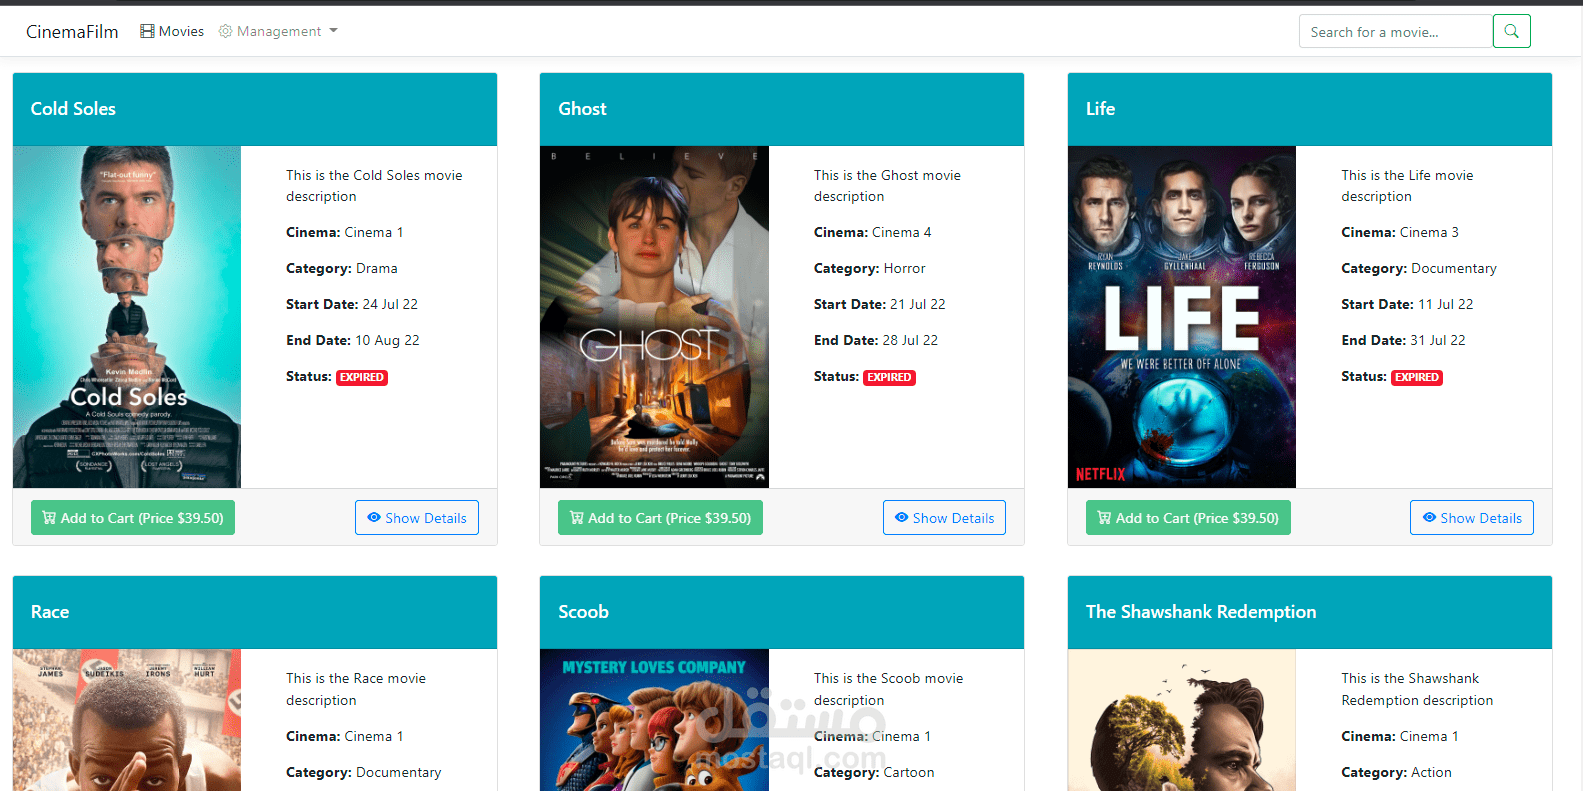1583x791 pixels.
Task: Expand the Management dropdown menu
Action: click(x=278, y=31)
